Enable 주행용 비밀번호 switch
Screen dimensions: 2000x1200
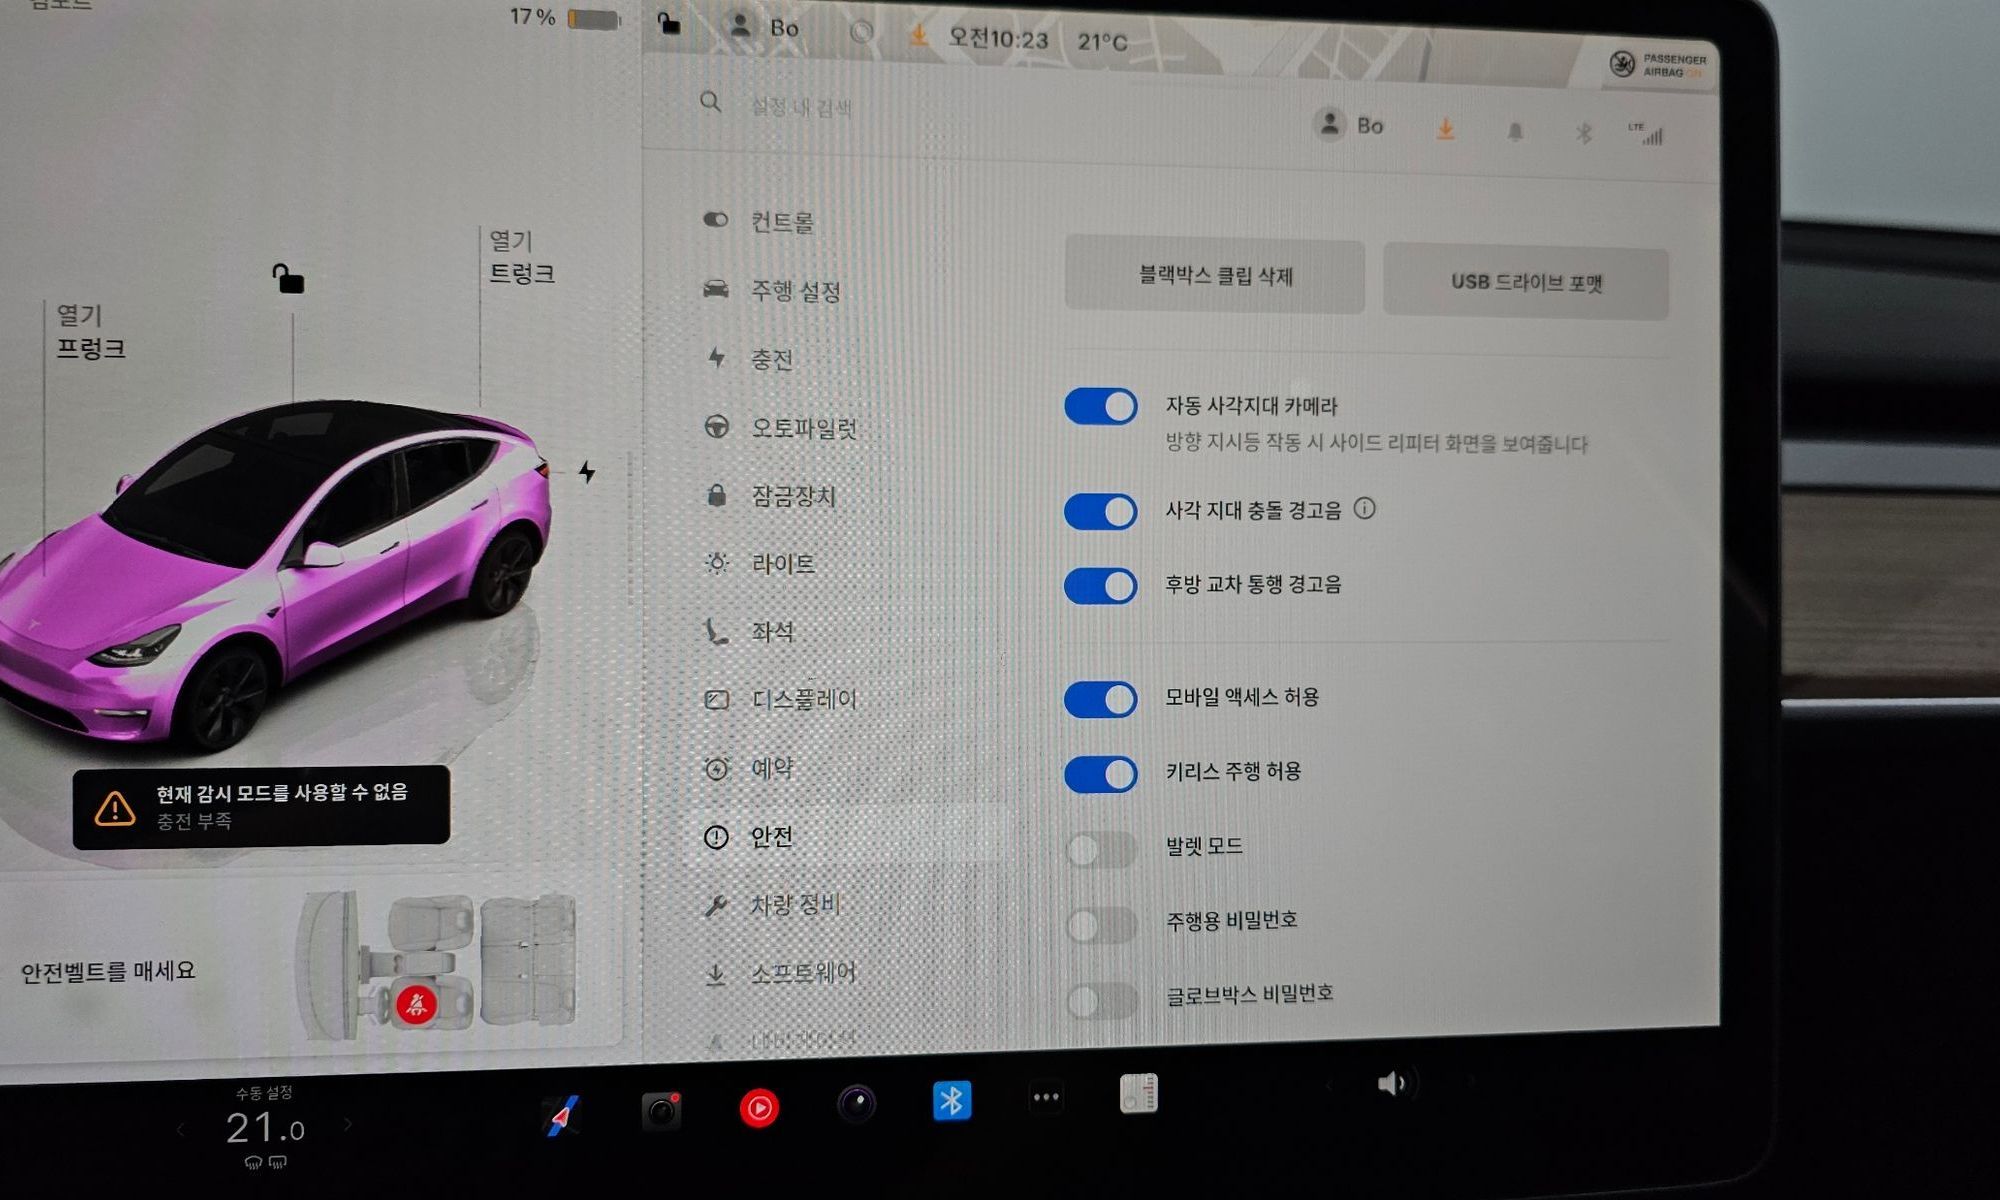[1101, 925]
